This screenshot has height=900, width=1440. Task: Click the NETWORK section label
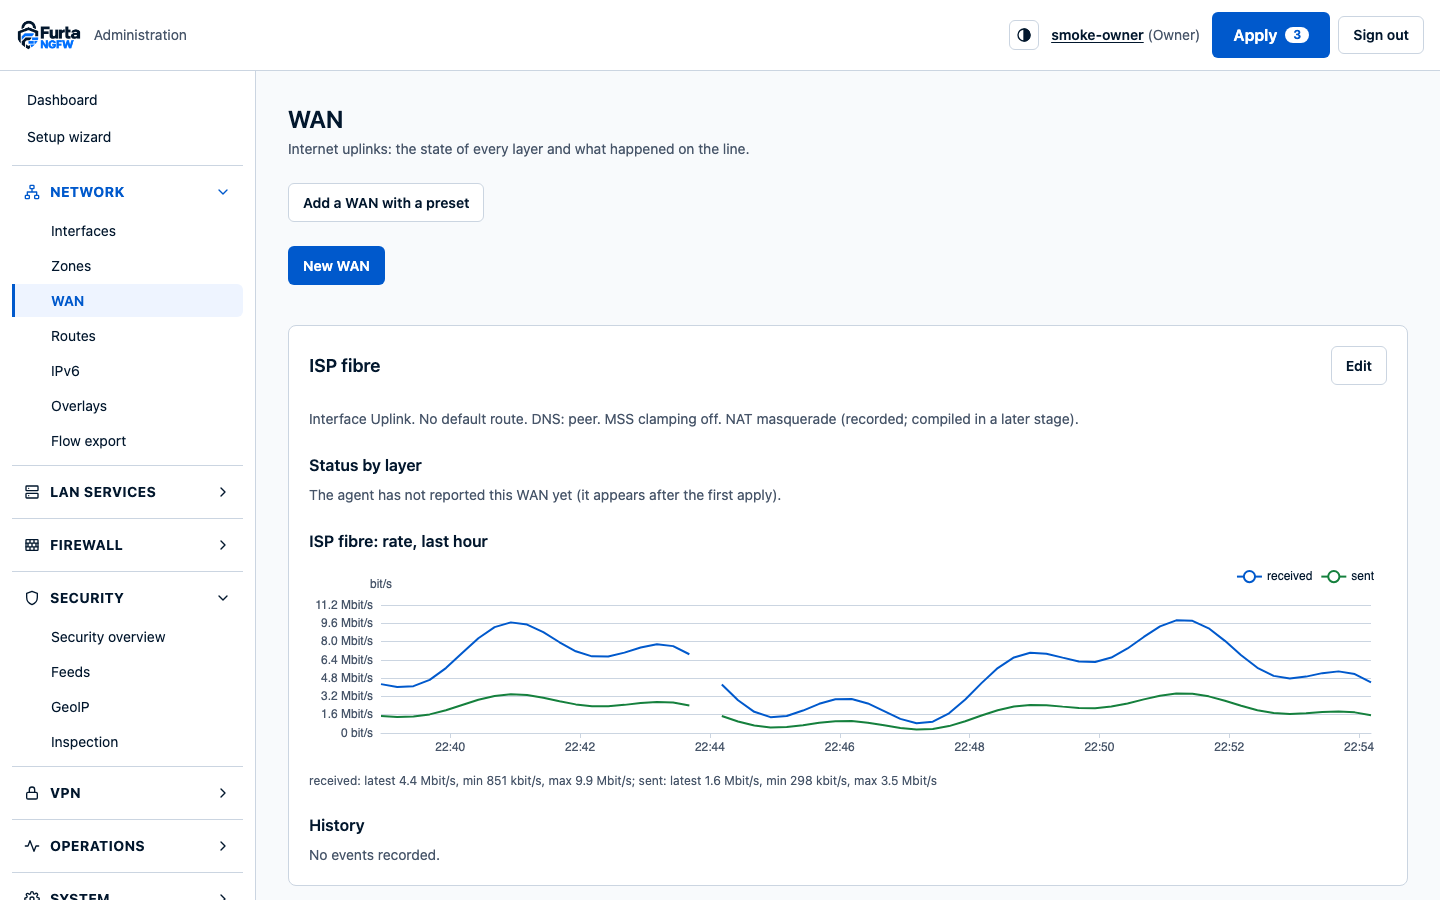(87, 192)
